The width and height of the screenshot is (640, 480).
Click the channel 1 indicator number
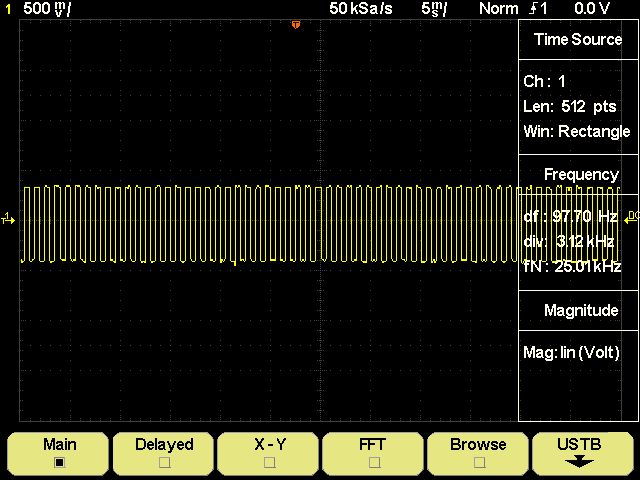click(x=8, y=9)
